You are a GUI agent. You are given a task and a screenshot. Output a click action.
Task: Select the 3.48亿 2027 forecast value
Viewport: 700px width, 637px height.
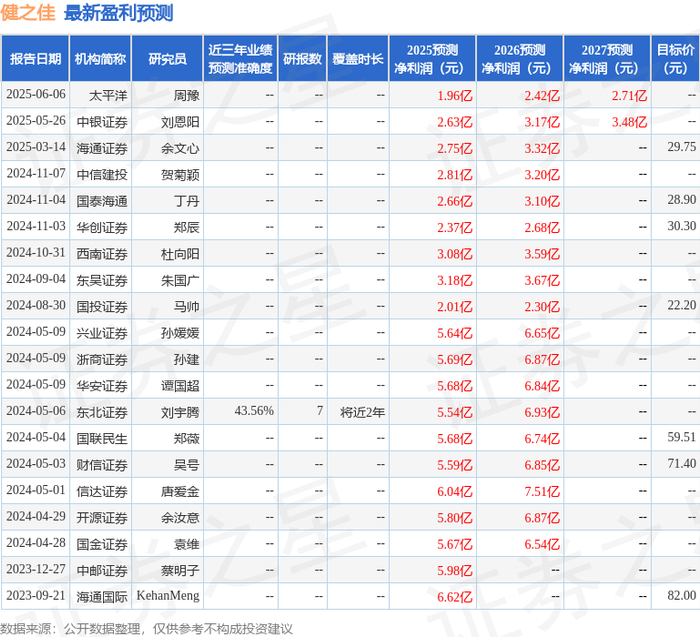point(629,122)
